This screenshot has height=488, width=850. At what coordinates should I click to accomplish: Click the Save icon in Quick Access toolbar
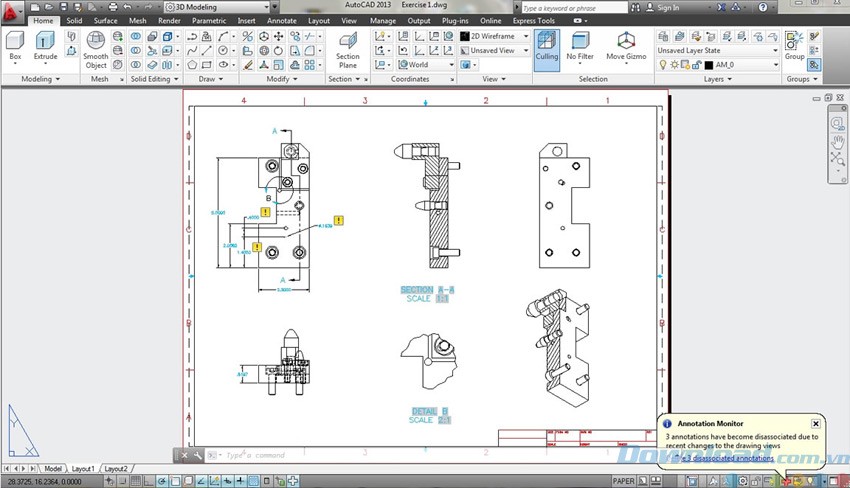[x=63, y=7]
